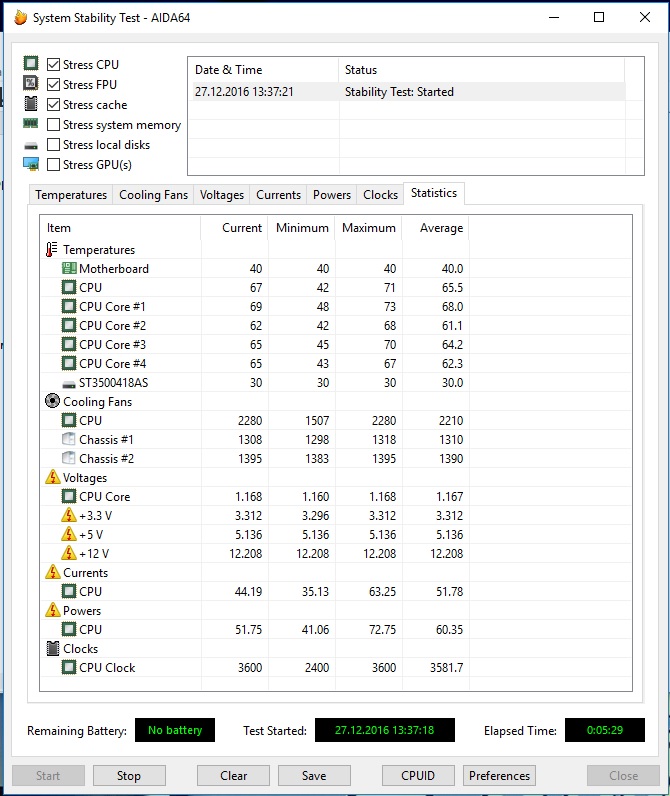
Task: Click the +5 V voltage icon
Action: 69,534
